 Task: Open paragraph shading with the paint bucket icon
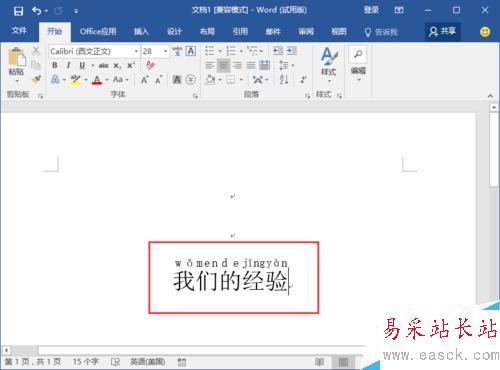click(x=210, y=80)
